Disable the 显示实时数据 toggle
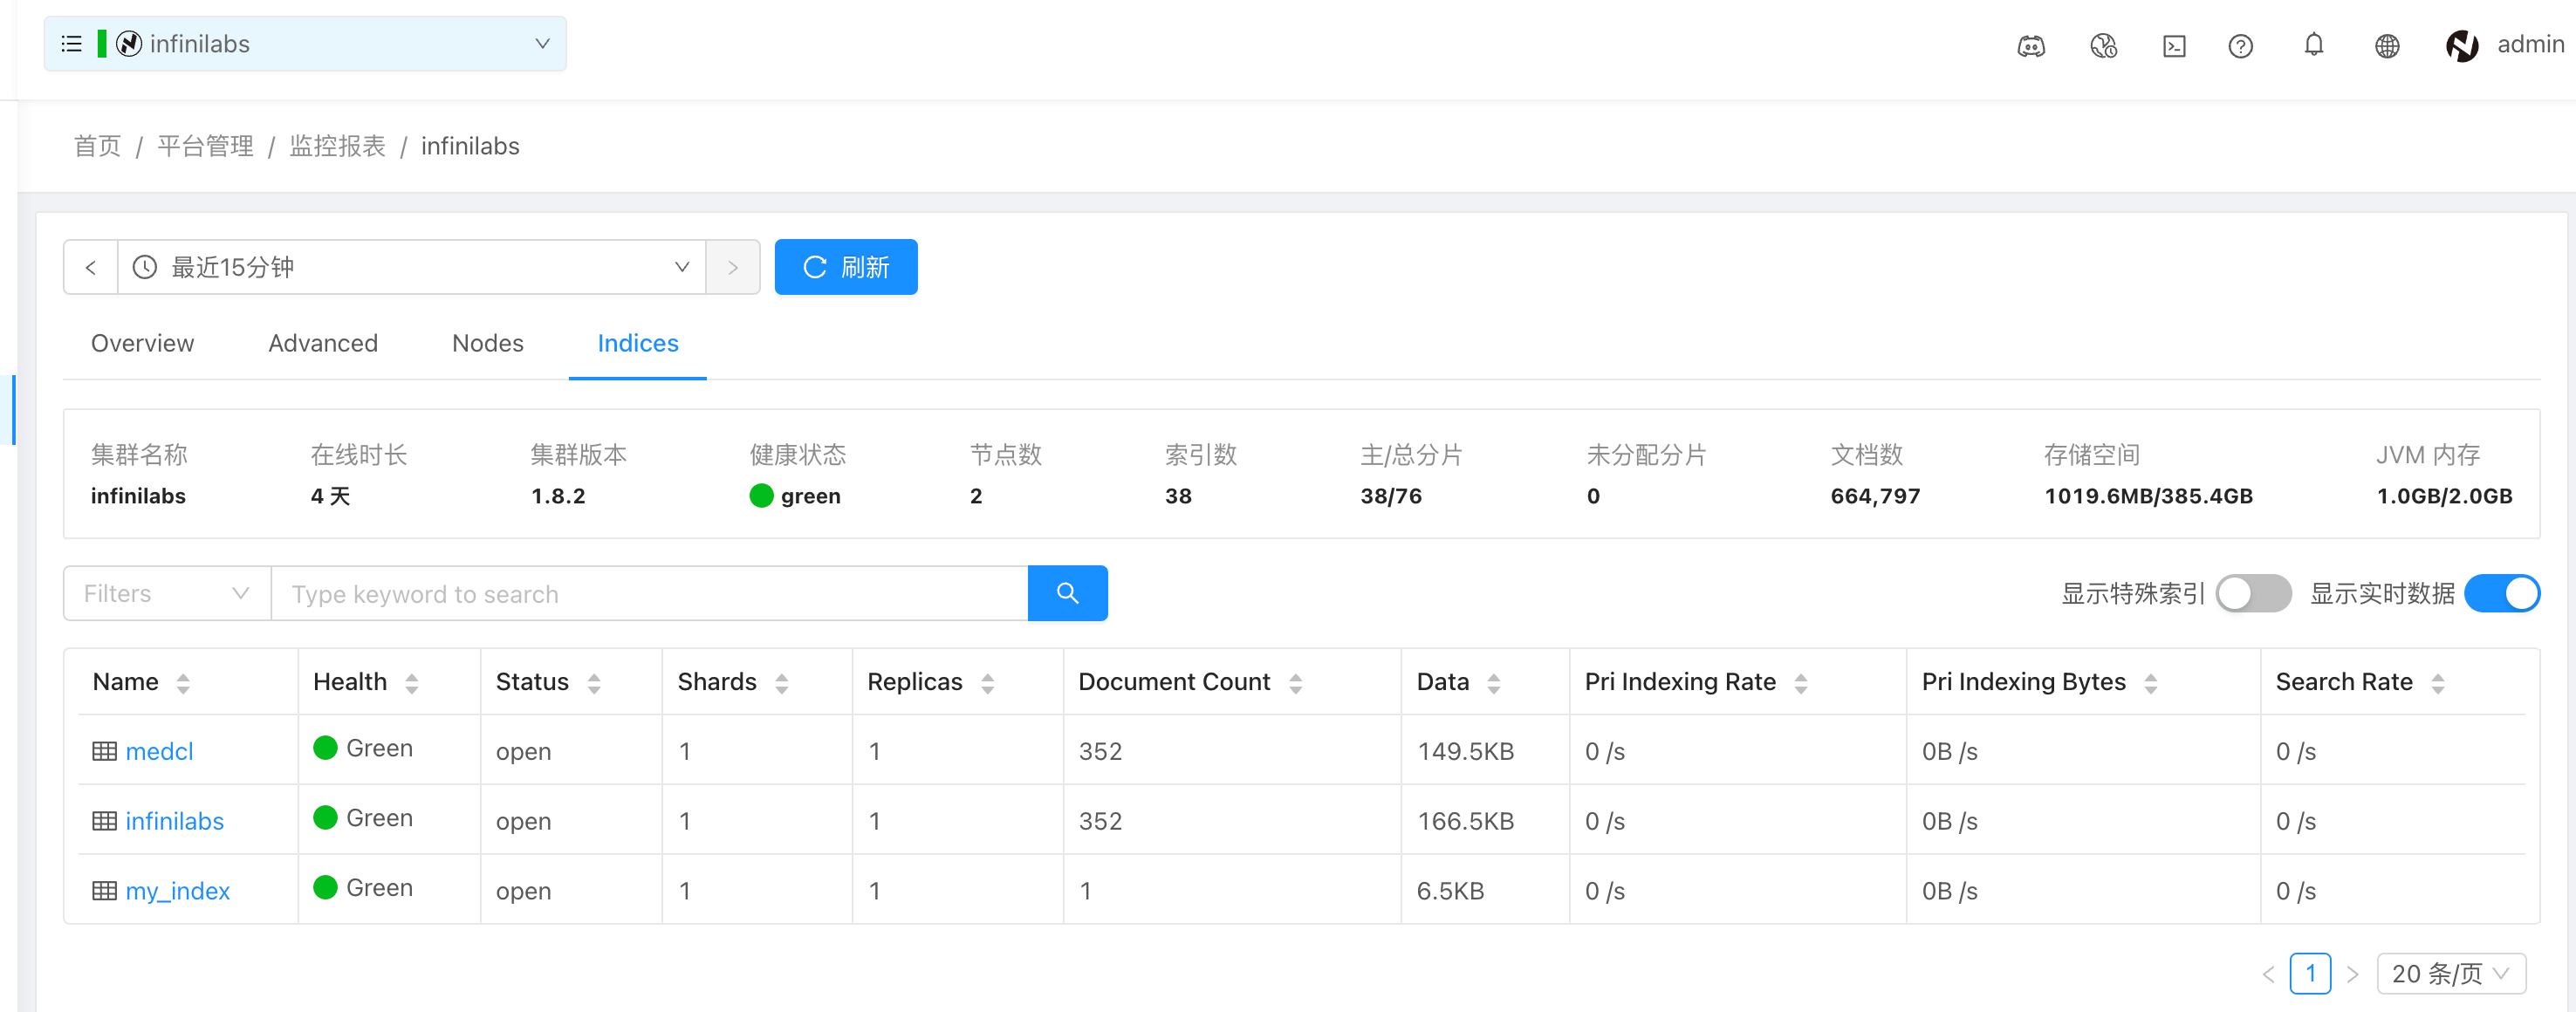Image resolution: width=2576 pixels, height=1012 pixels. click(x=2501, y=593)
